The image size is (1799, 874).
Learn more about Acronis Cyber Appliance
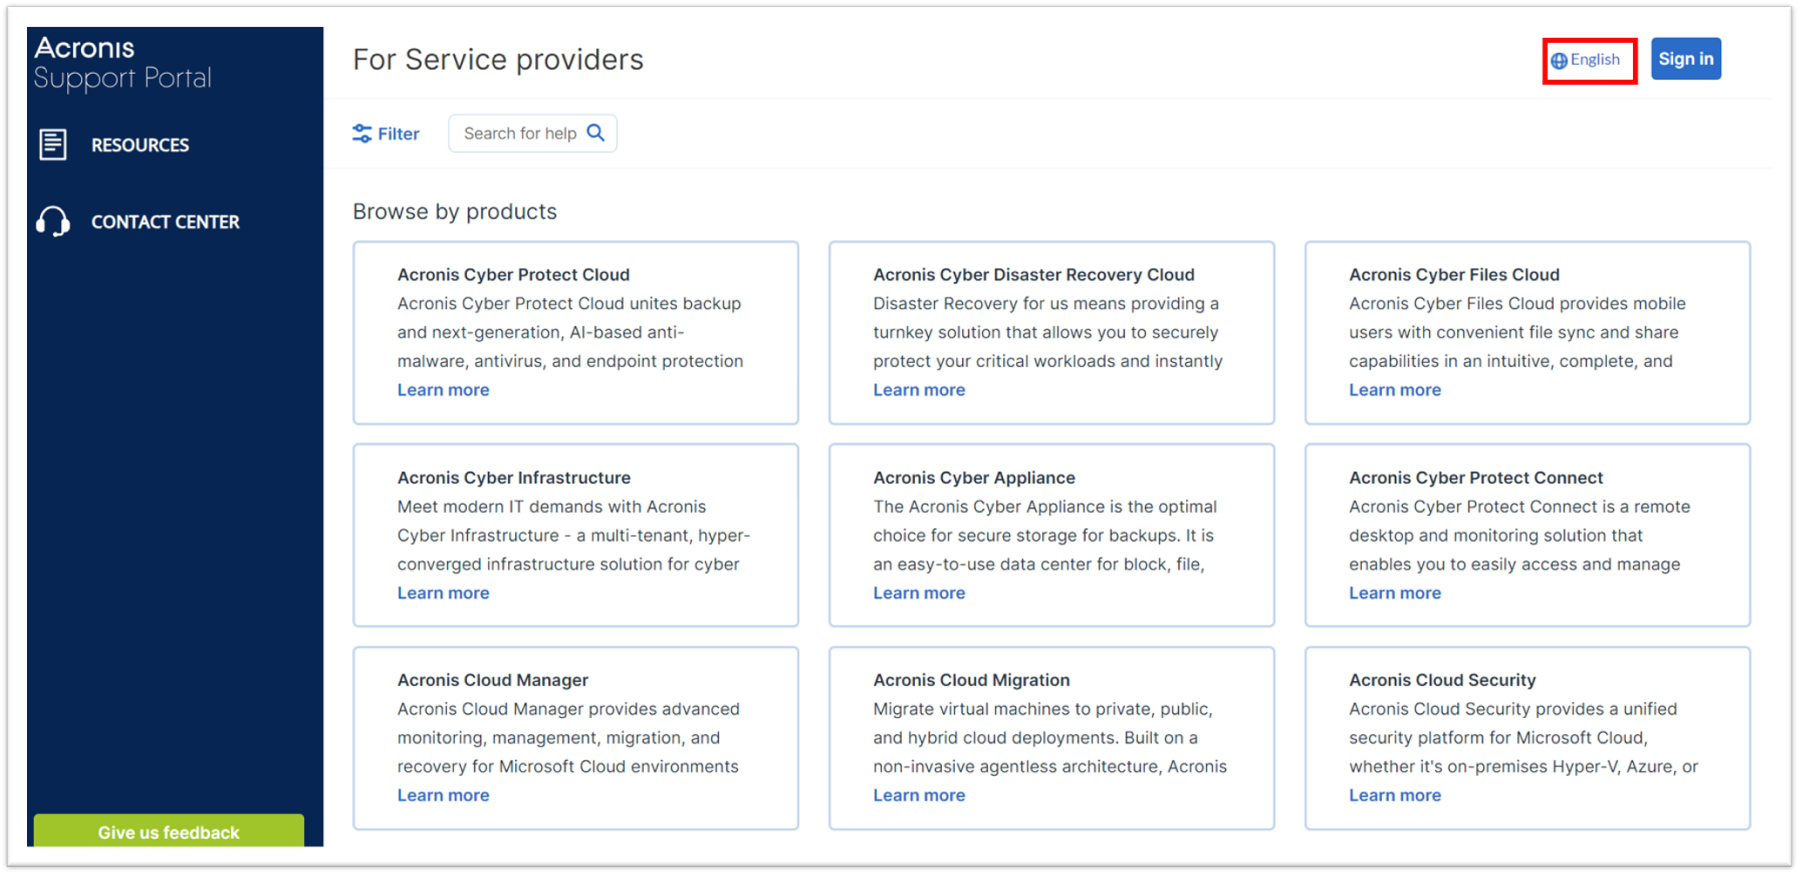tap(919, 593)
